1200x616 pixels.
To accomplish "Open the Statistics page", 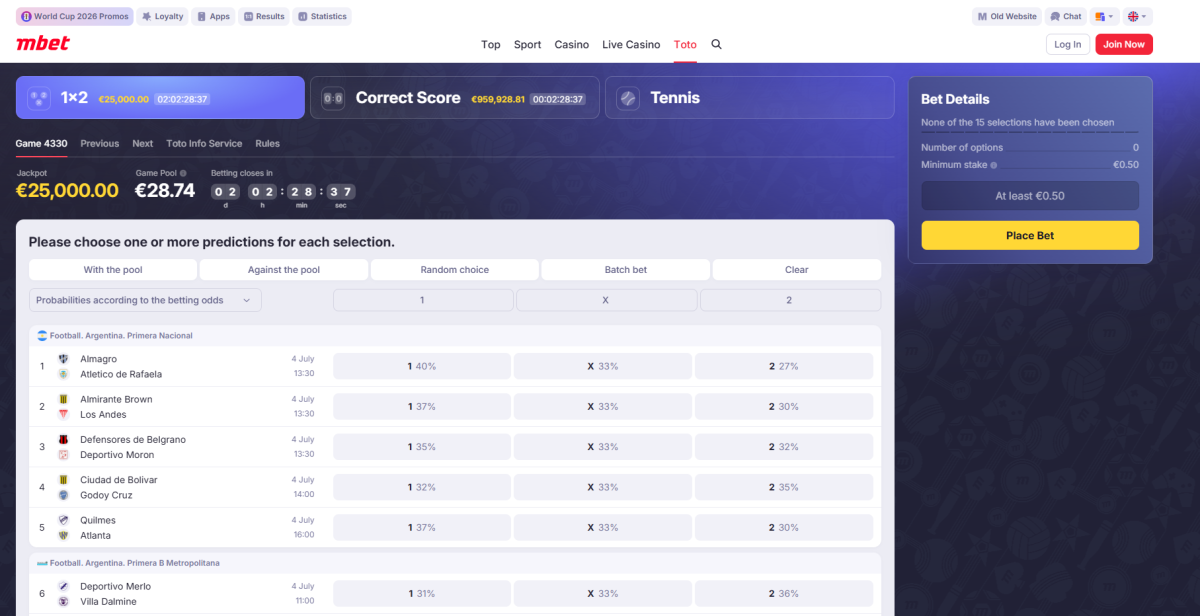I will pyautogui.click(x=322, y=16).
